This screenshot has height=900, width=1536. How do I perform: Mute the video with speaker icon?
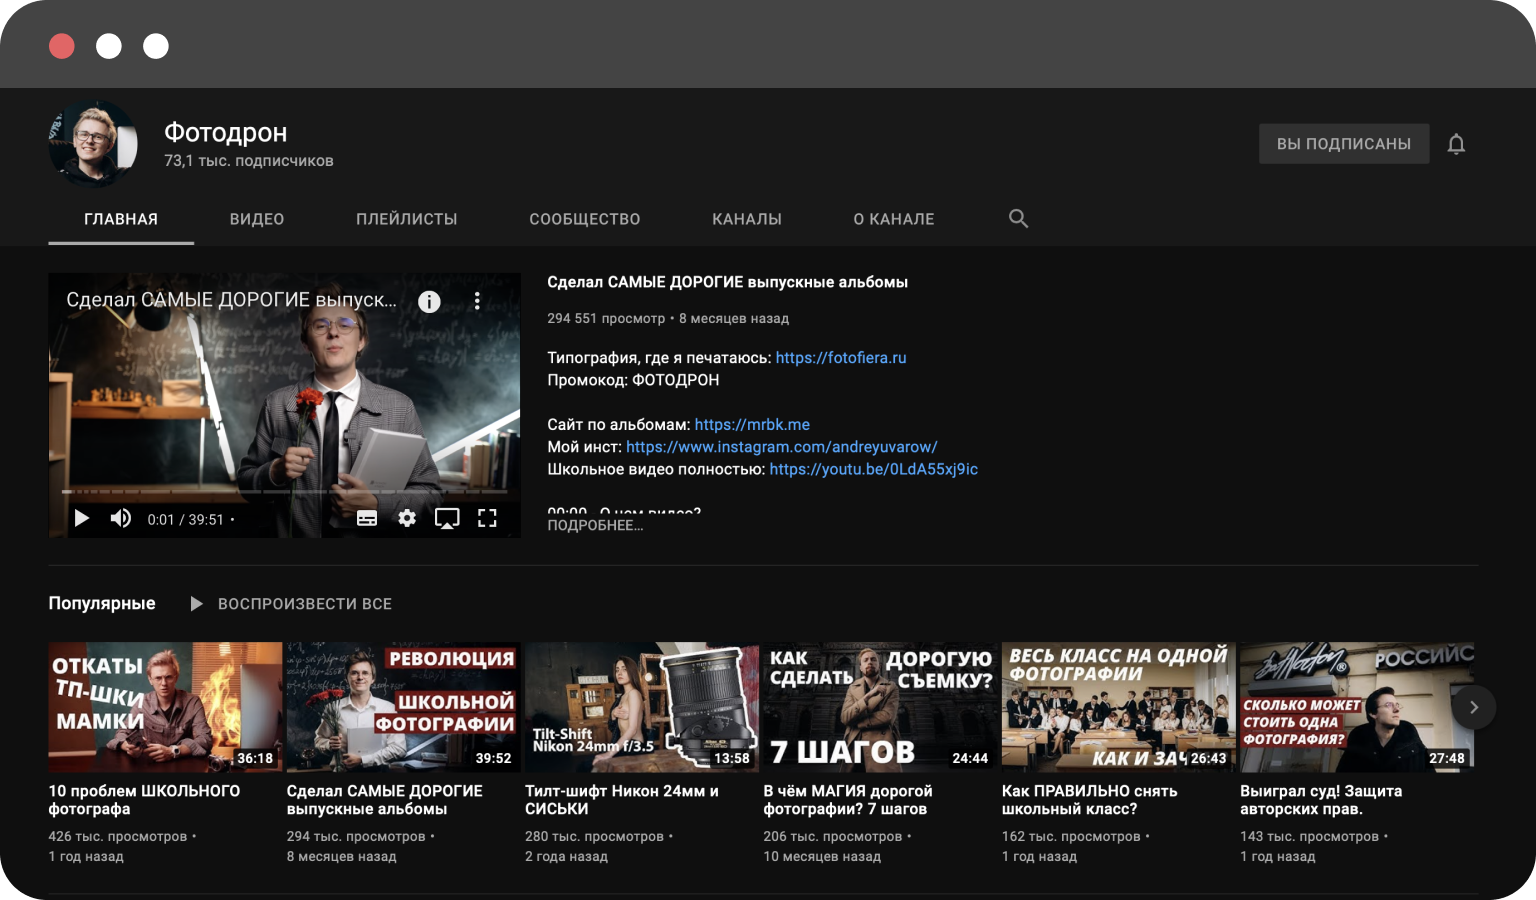click(x=121, y=518)
